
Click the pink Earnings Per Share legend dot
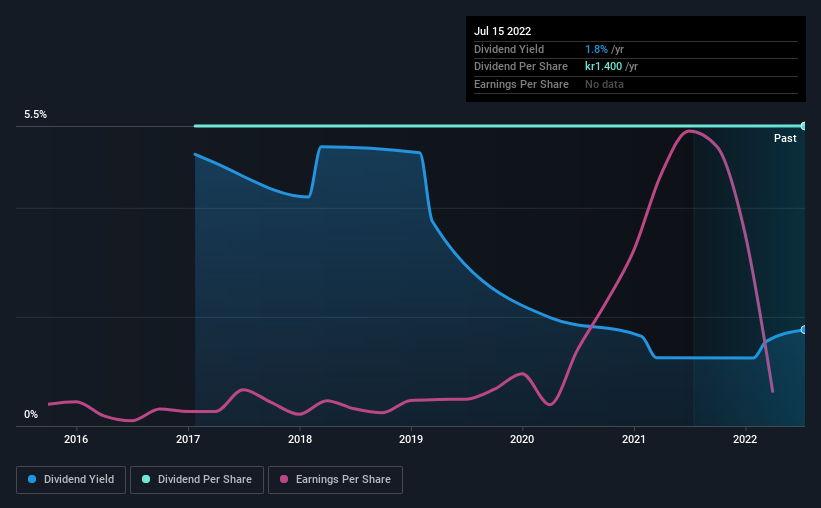pos(284,479)
